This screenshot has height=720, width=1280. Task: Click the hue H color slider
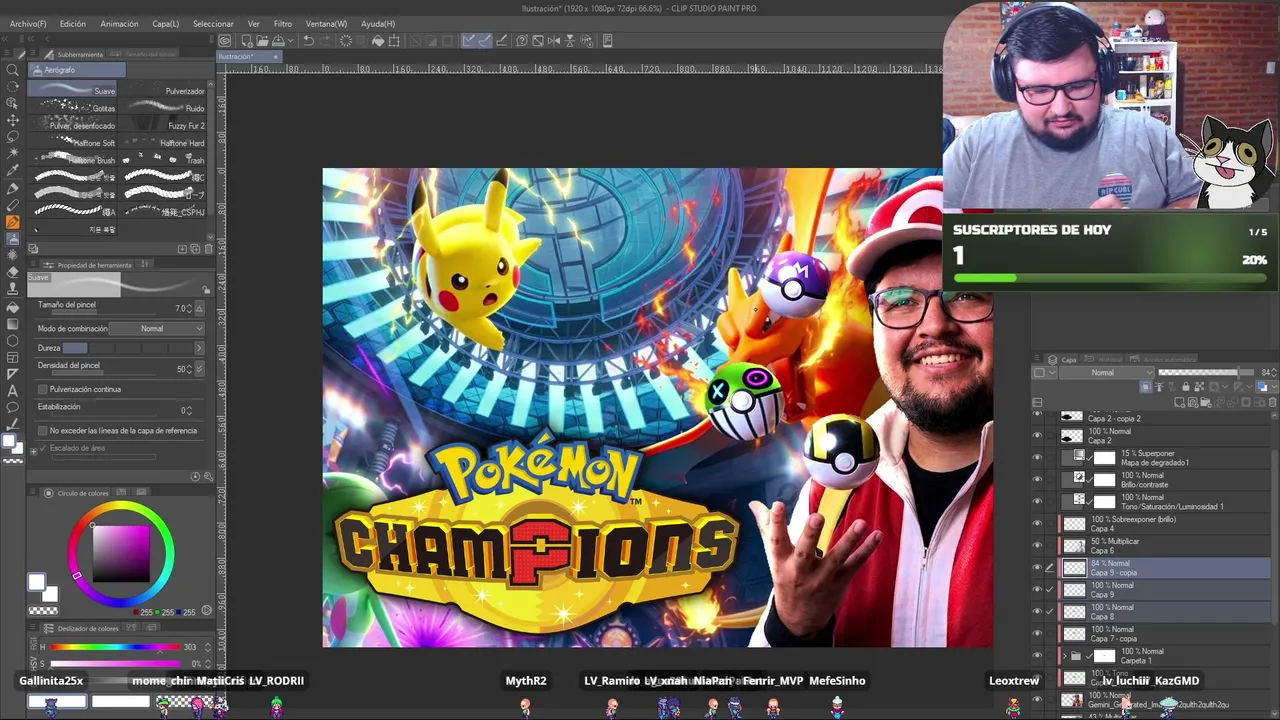click(115, 647)
